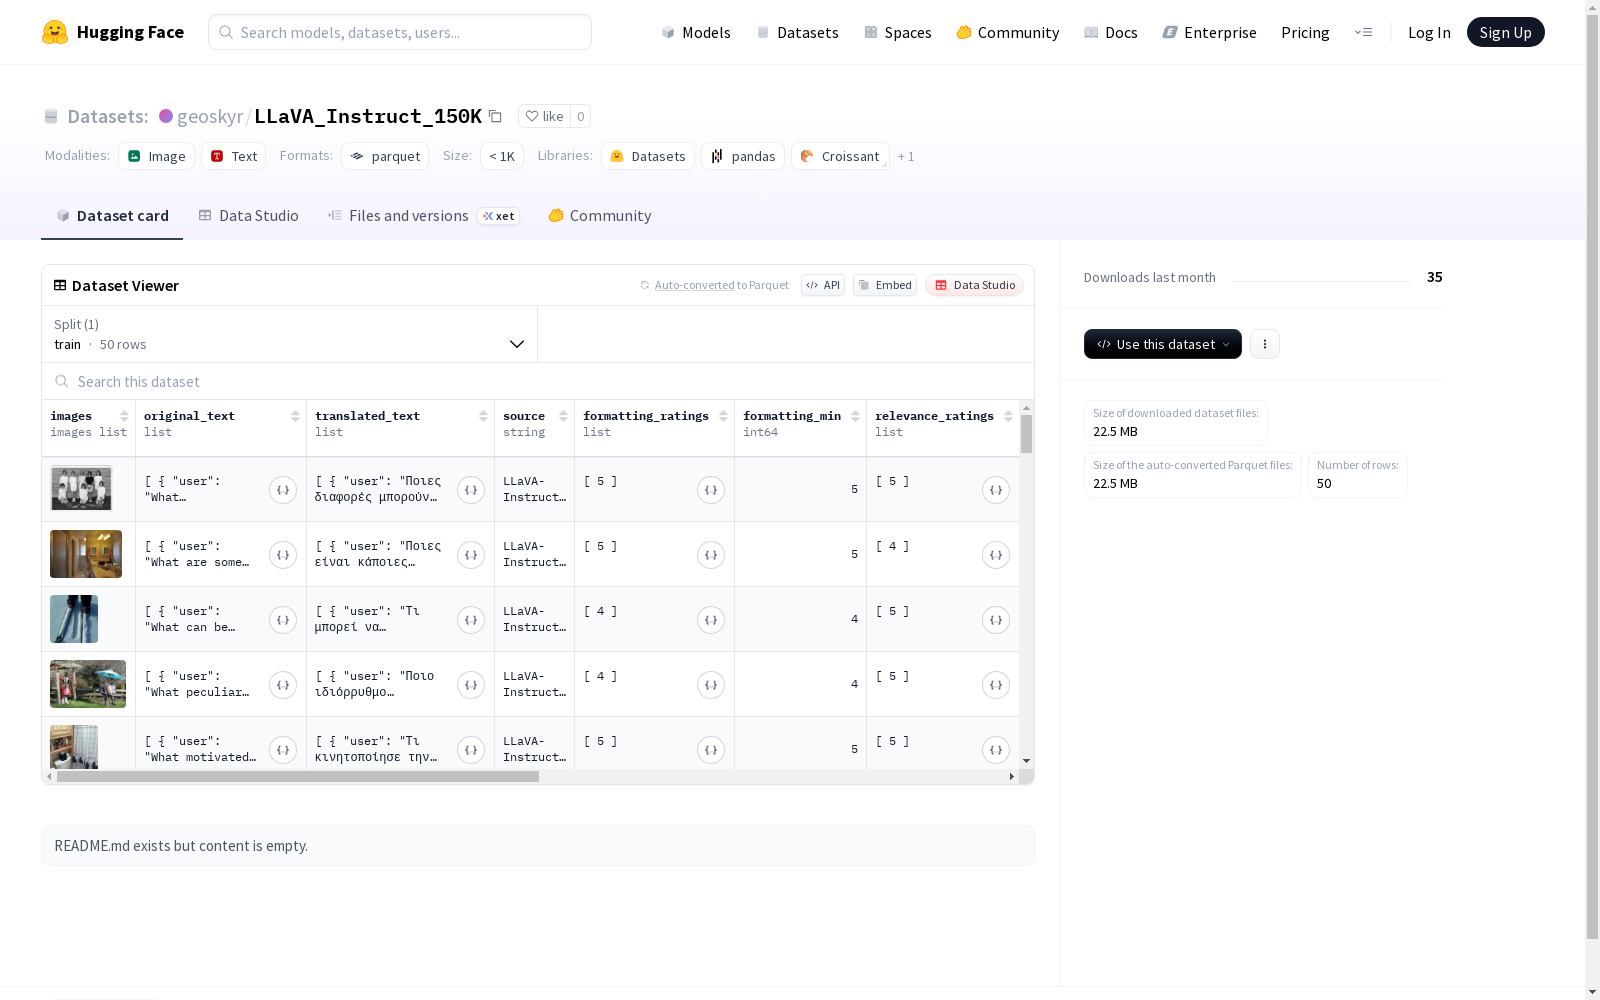
Task: Click the Hugging Face logo icon
Action: click(55, 32)
